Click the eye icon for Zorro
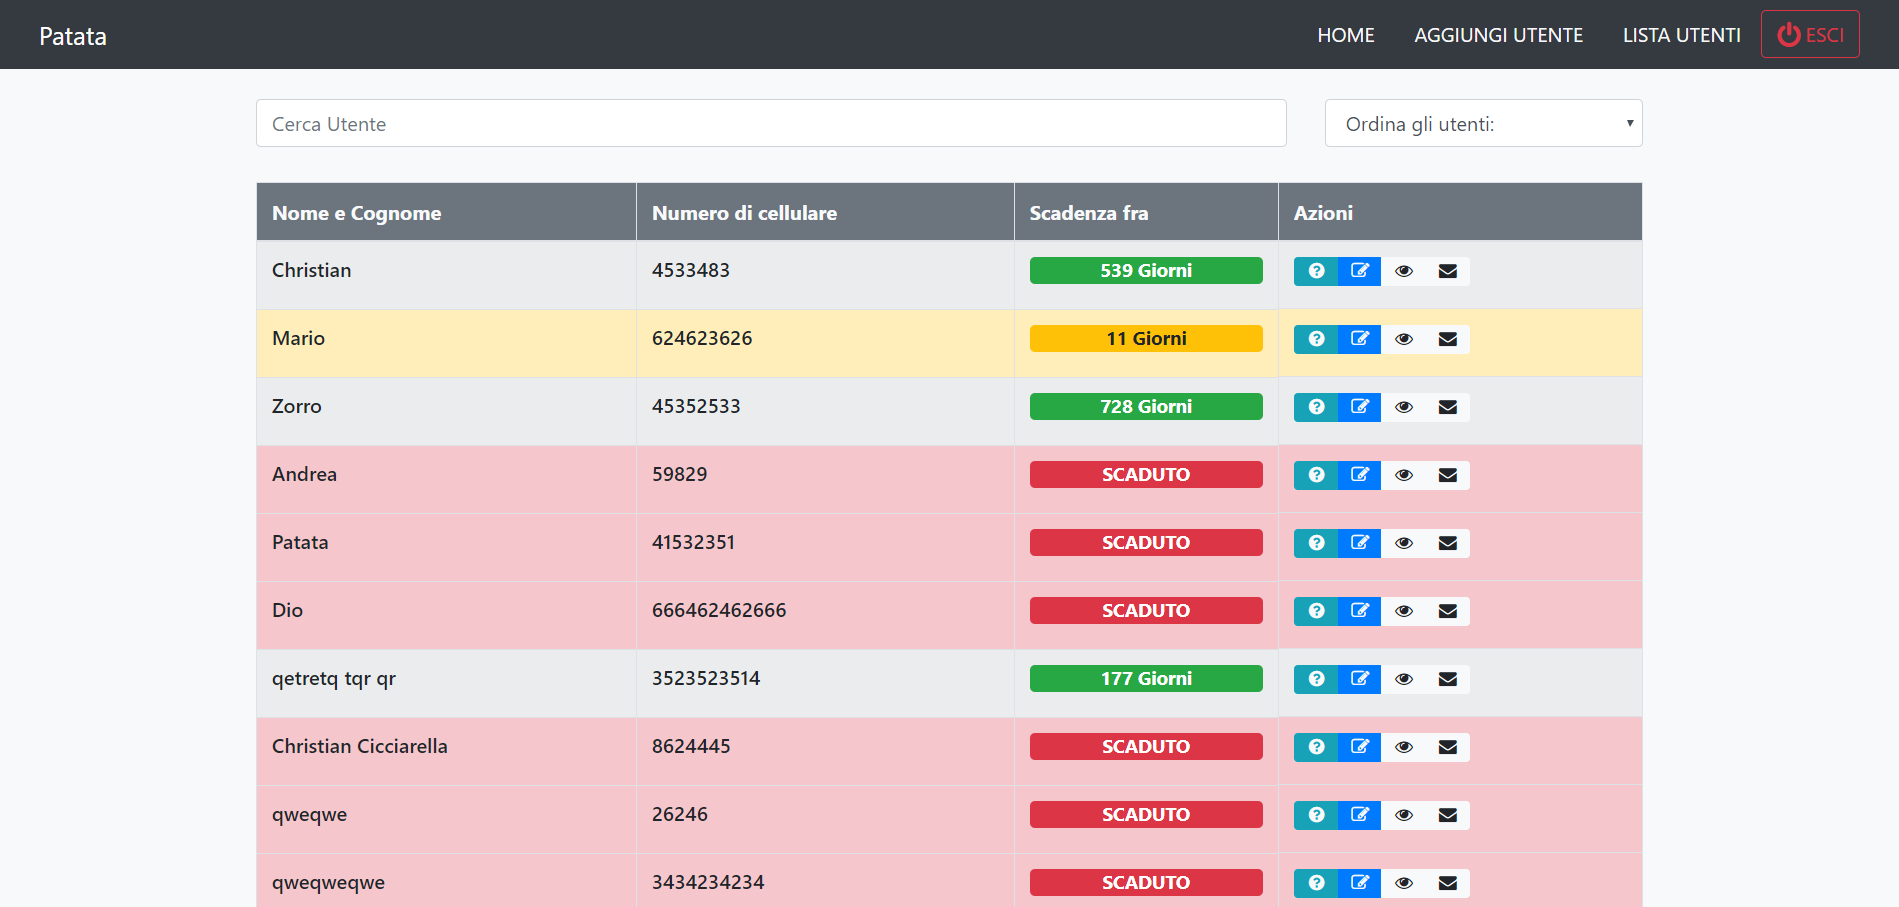The width and height of the screenshot is (1899, 907). (x=1404, y=407)
